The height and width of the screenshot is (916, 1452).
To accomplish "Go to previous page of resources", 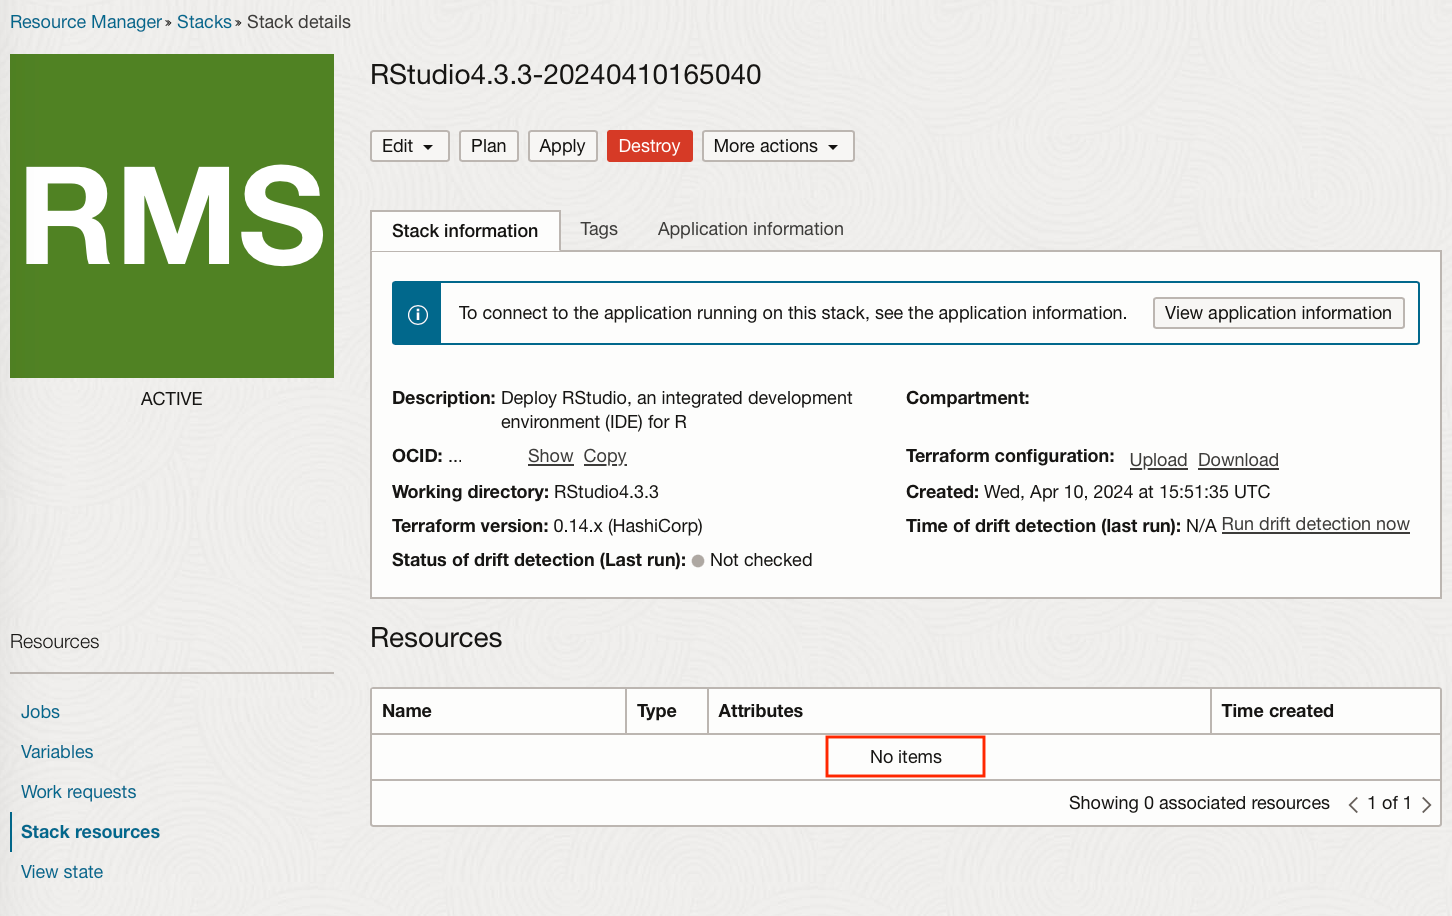I will 1353,804.
